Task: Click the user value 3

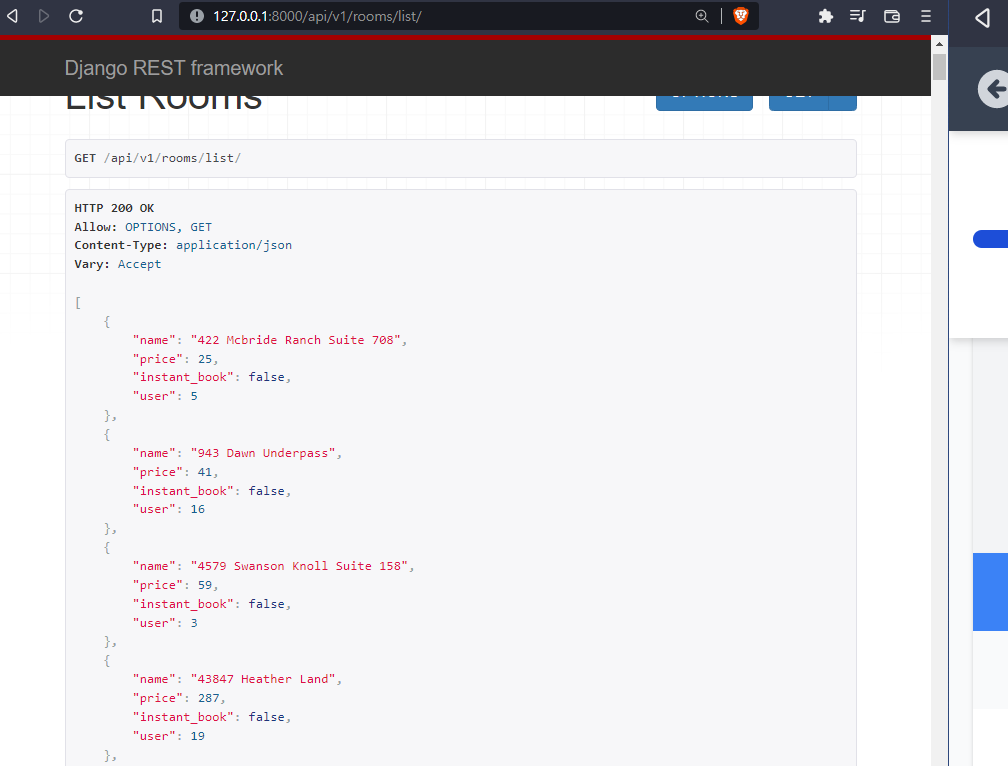Action: pyautogui.click(x=194, y=623)
